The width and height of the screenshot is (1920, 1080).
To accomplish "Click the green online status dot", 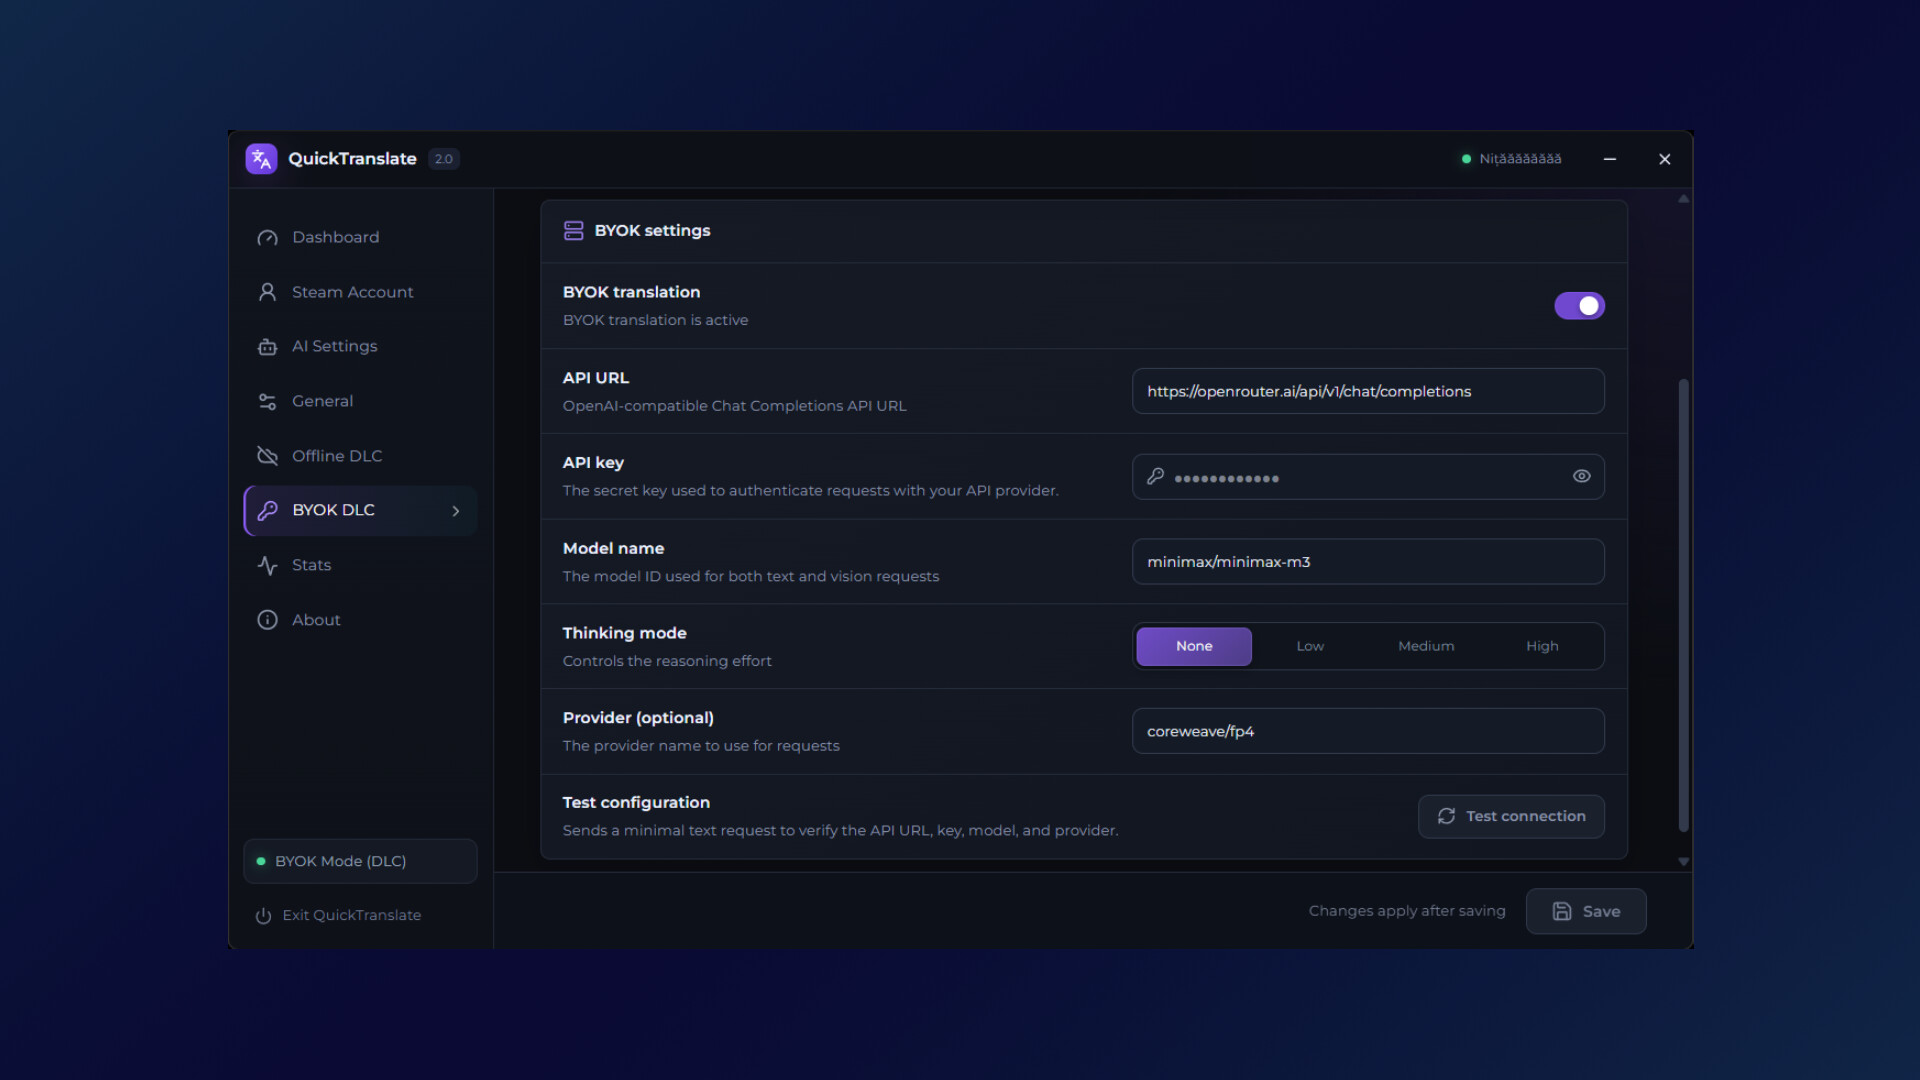I will click(x=1466, y=159).
